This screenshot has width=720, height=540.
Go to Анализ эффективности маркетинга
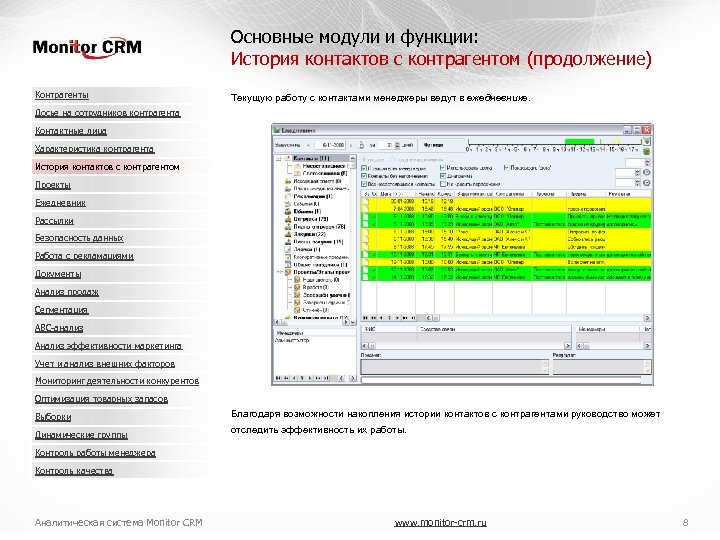108,346
